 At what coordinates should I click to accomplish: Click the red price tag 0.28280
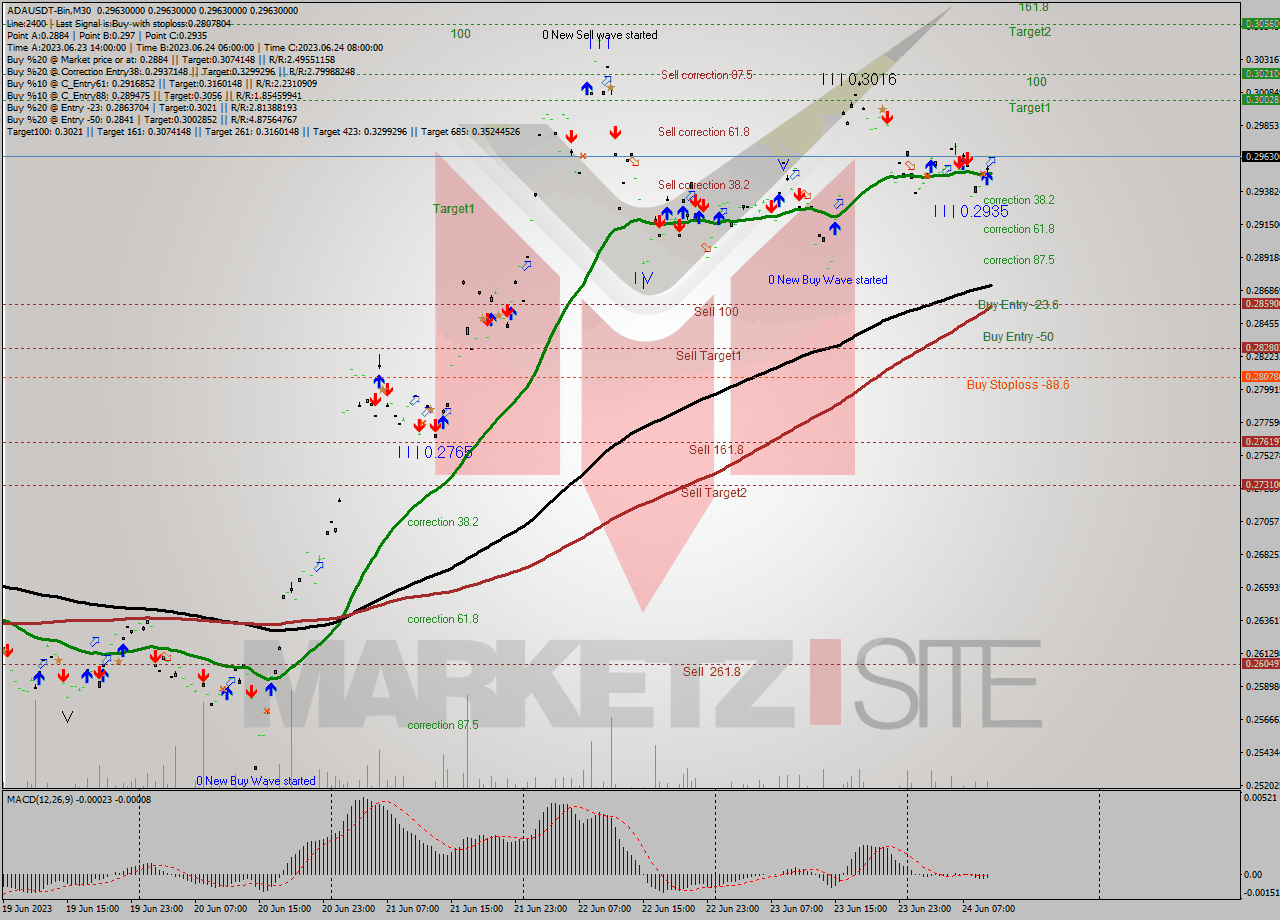pos(1260,347)
